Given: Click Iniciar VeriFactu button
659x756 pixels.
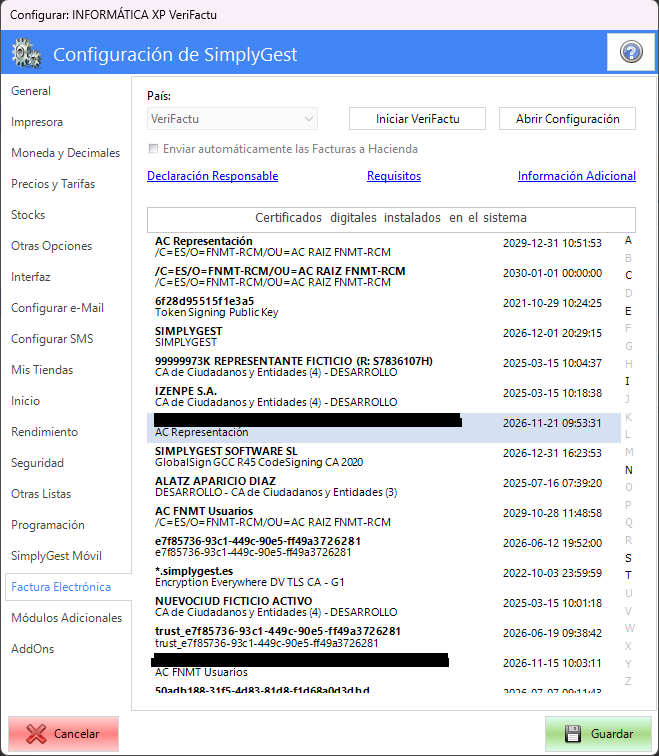Looking at the screenshot, I should point(417,119).
